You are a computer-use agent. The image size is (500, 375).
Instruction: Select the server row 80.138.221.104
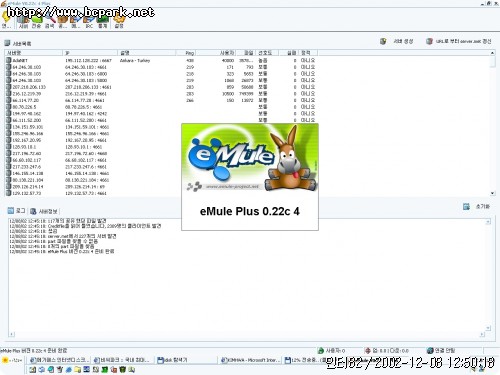point(93,180)
